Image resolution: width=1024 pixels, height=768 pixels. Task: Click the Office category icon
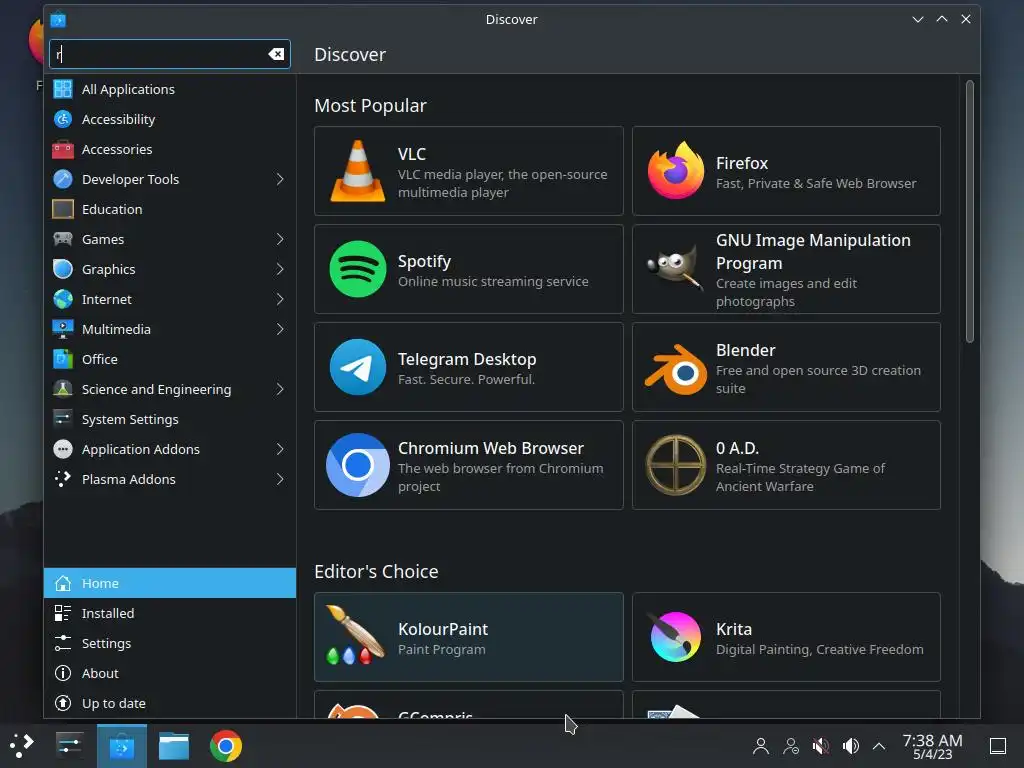pos(63,359)
